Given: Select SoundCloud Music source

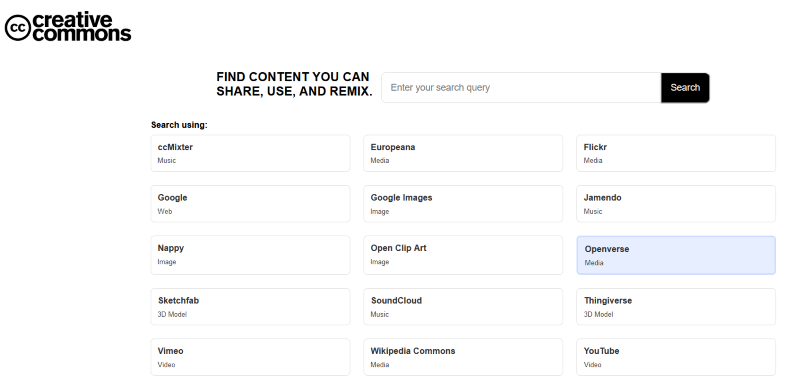Looking at the screenshot, I should tap(463, 307).
